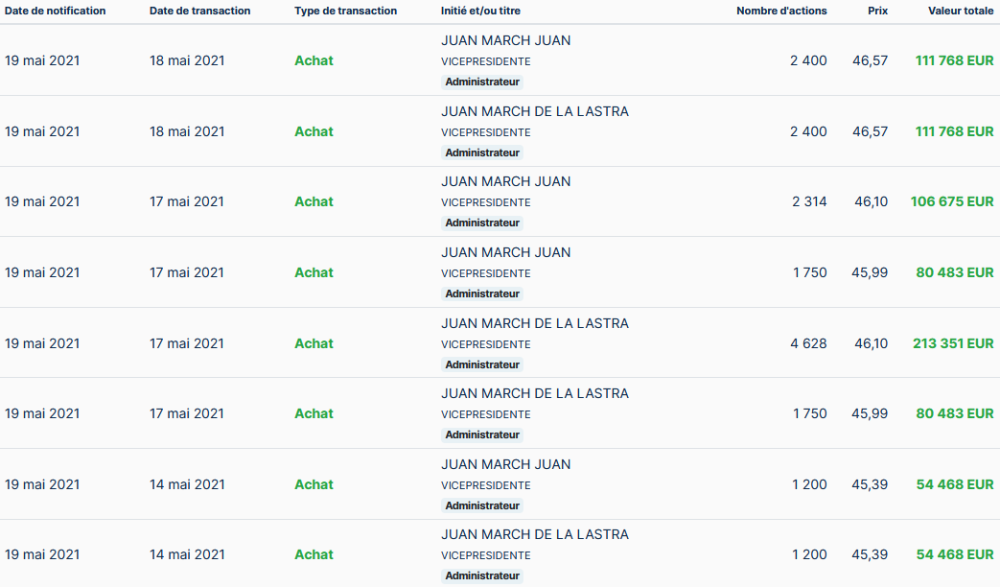Sort by the Valeur totale header
This screenshot has width=1000, height=587.
(961, 11)
